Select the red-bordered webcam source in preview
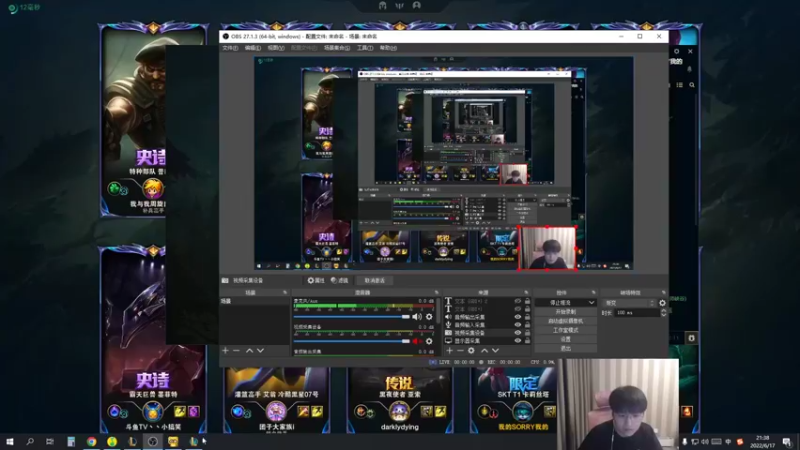 pyautogui.click(x=547, y=248)
